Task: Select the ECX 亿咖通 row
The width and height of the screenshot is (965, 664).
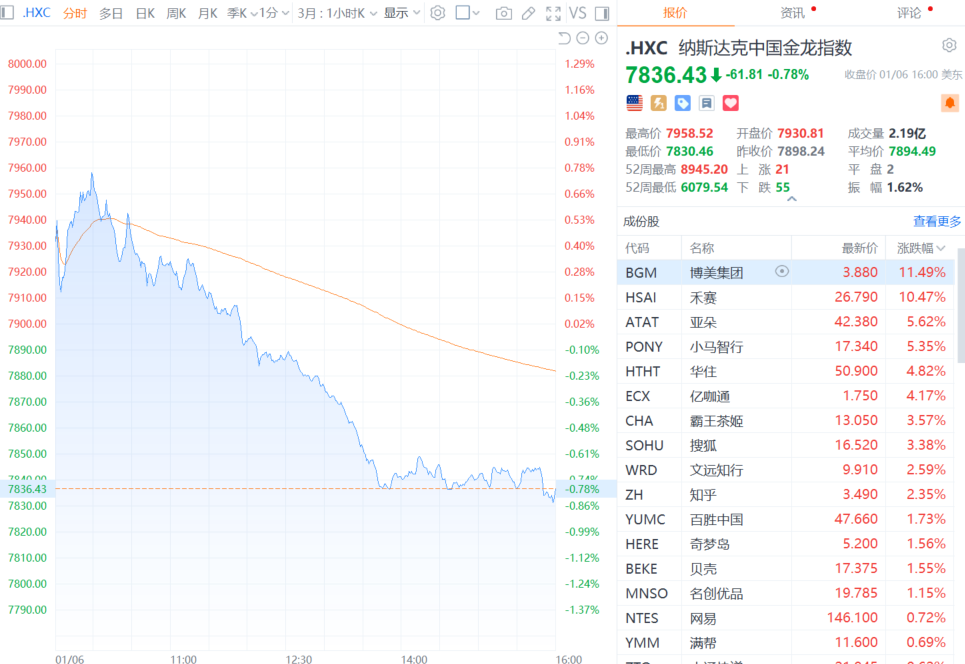Action: coord(786,396)
